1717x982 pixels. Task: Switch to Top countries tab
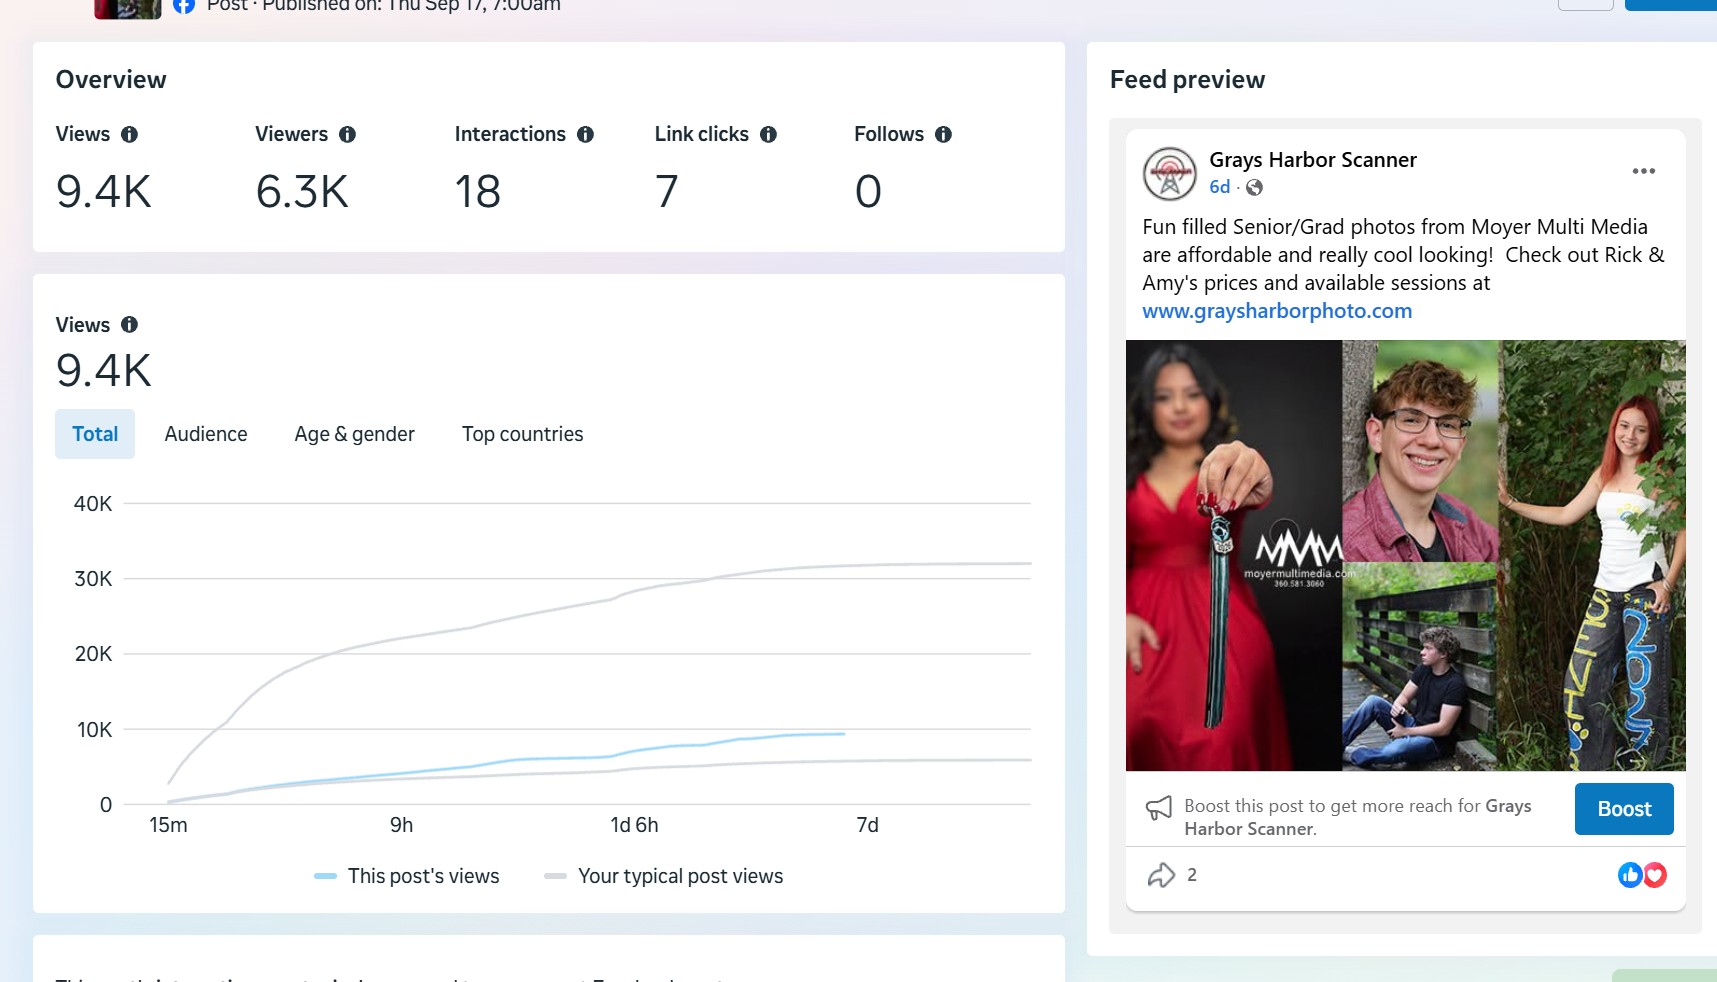tap(522, 434)
